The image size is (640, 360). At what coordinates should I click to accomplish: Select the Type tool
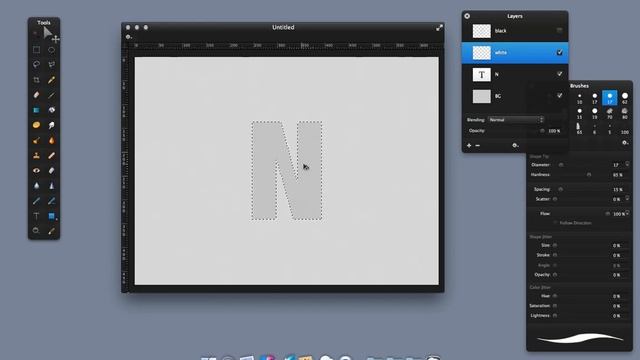coord(36,216)
